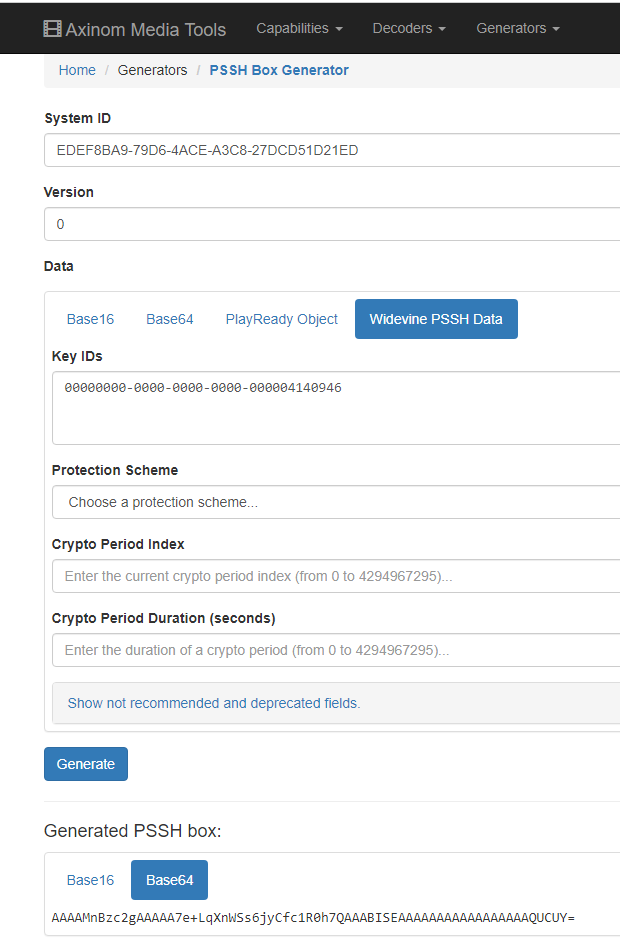Viewport: 620px width, 938px height.
Task: Open the Capabilities dropdown menu
Action: (x=299, y=28)
